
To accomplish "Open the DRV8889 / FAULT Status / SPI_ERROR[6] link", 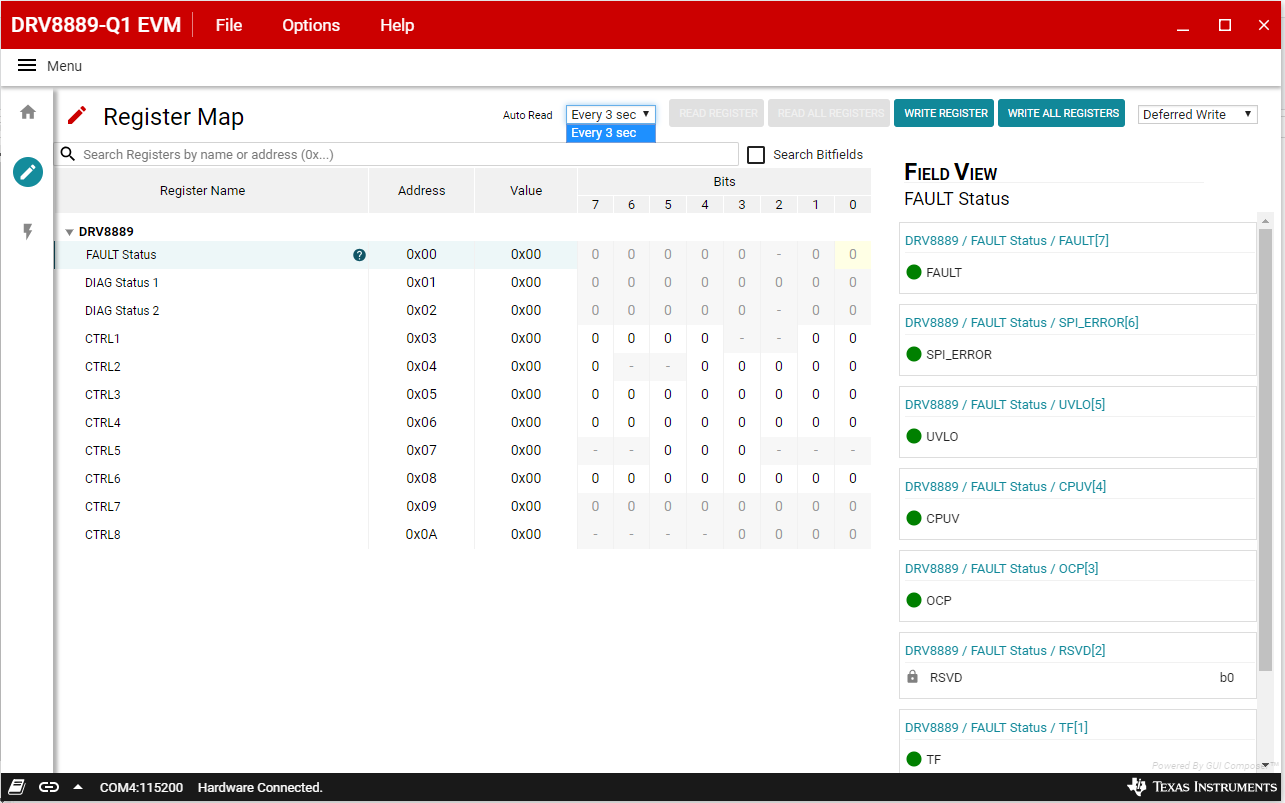I will point(1022,322).
